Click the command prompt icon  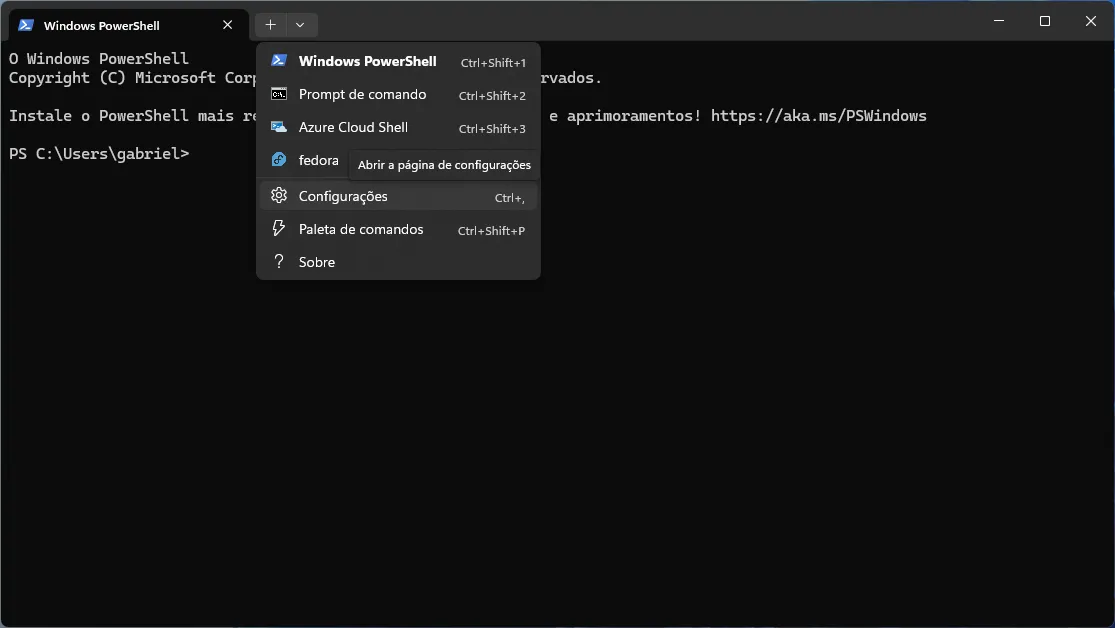coord(279,94)
